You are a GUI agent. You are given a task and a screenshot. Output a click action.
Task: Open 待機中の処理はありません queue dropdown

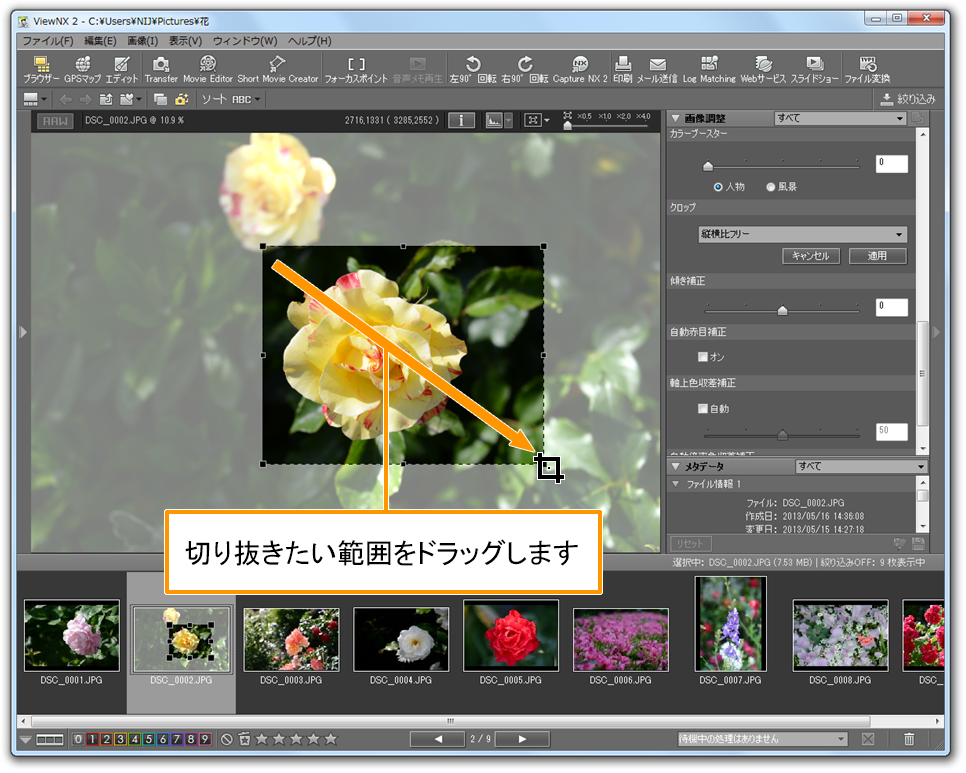point(762,739)
